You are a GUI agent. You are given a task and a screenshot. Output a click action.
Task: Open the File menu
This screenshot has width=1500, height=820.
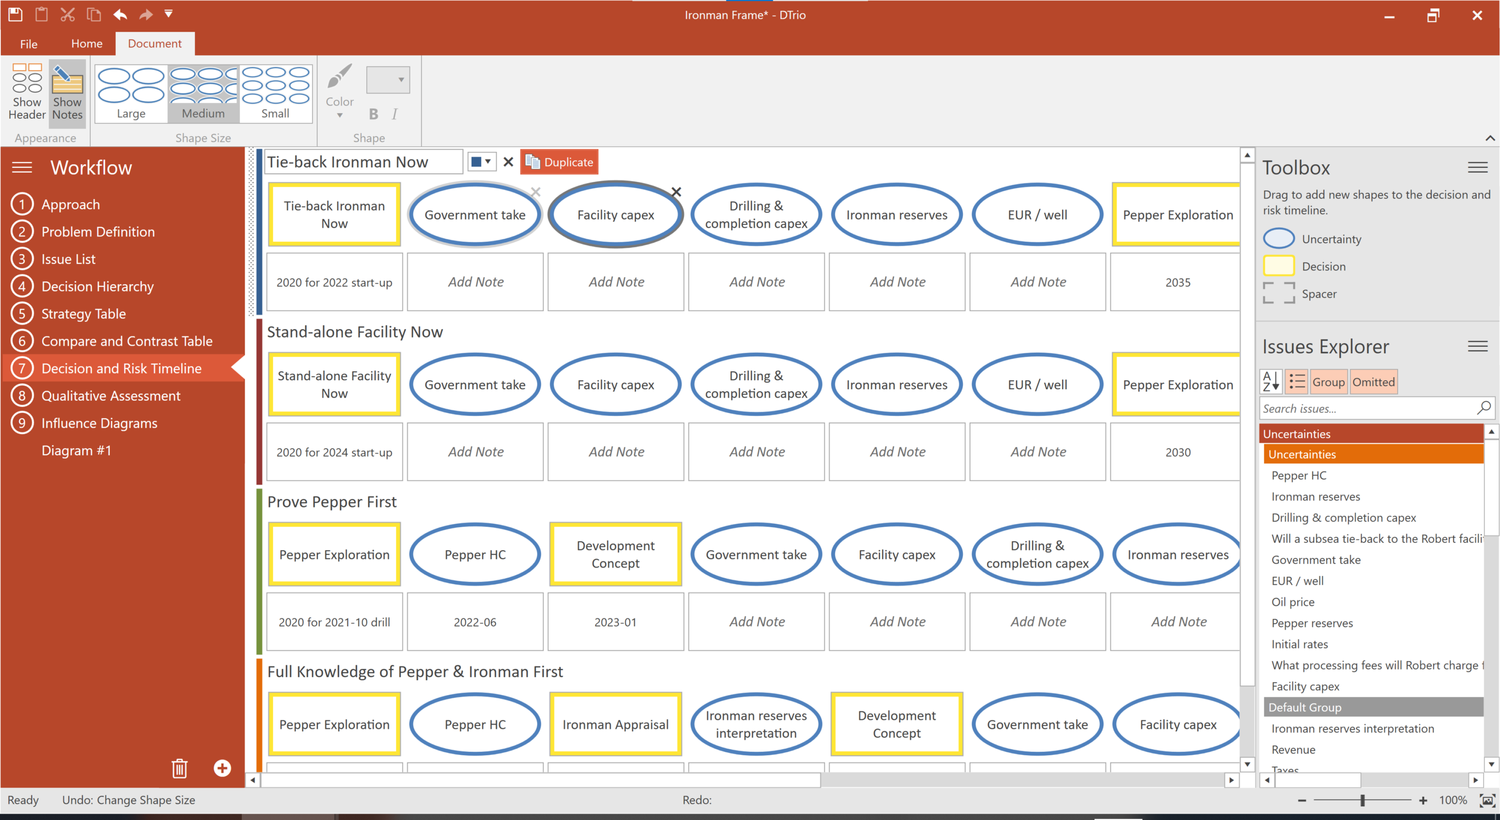pyautogui.click(x=29, y=44)
